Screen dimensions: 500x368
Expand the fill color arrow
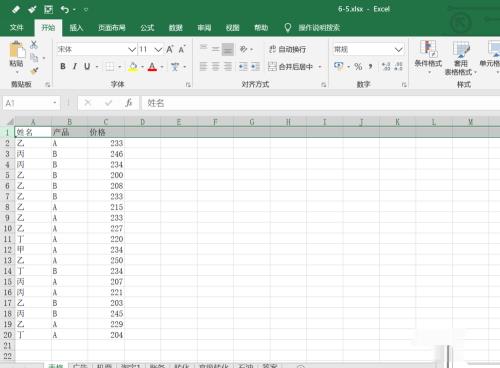[x=142, y=67]
